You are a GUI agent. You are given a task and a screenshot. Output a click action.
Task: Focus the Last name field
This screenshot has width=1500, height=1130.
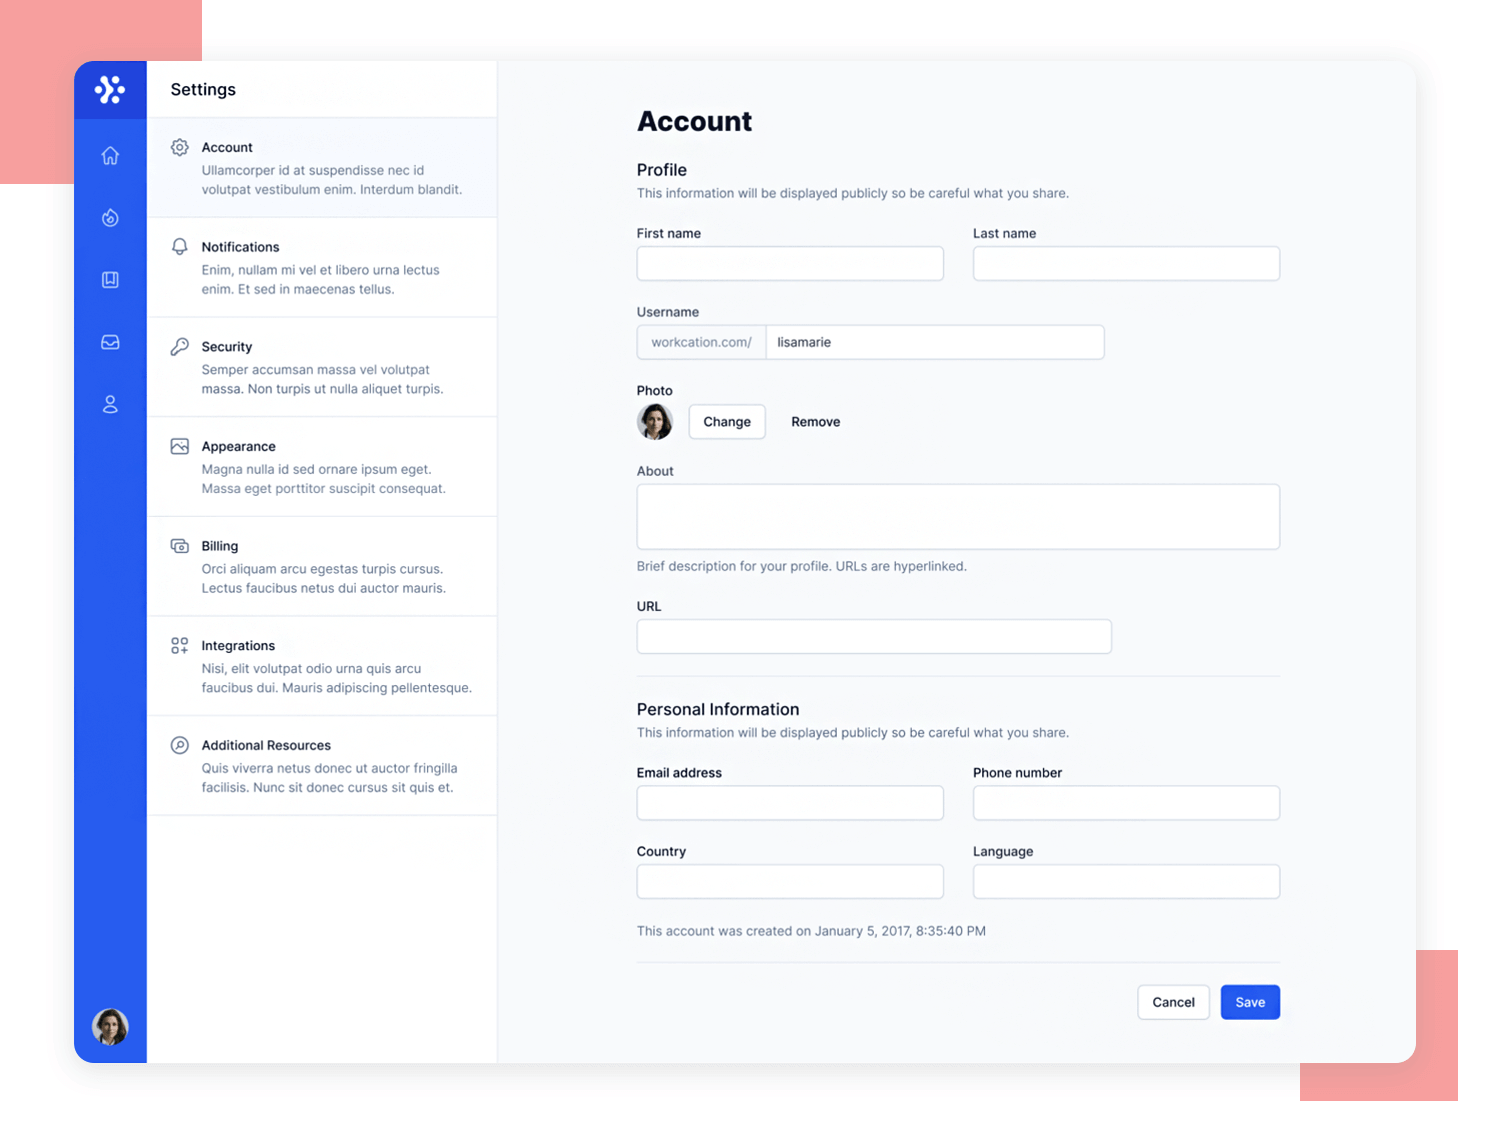[x=1126, y=264]
